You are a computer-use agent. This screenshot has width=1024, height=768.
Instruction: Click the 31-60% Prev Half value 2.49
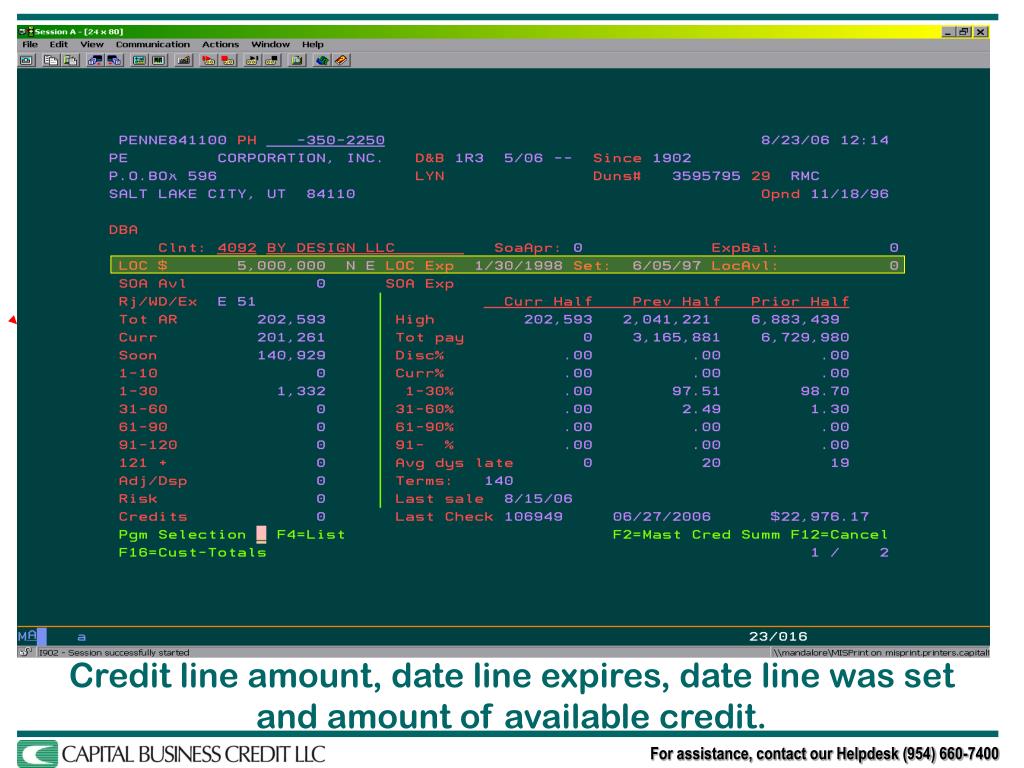pyautogui.click(x=701, y=409)
